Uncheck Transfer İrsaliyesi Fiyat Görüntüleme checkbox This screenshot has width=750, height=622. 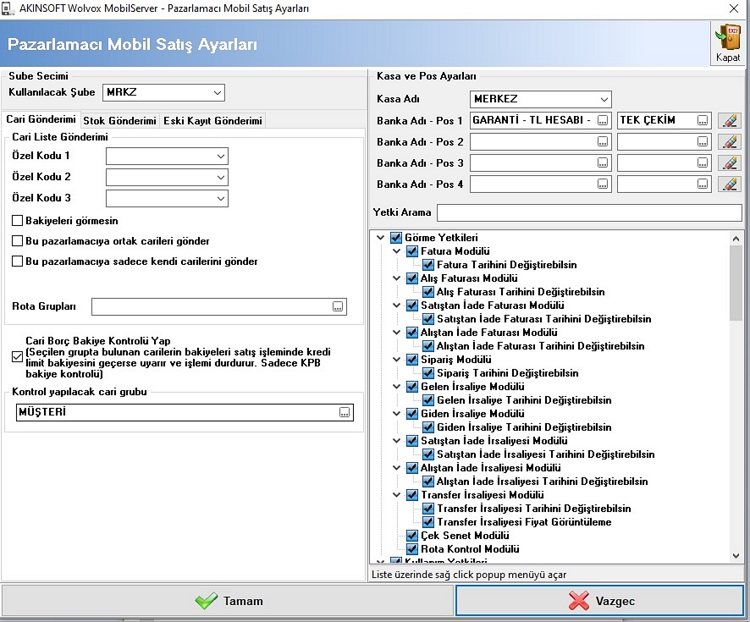point(428,522)
